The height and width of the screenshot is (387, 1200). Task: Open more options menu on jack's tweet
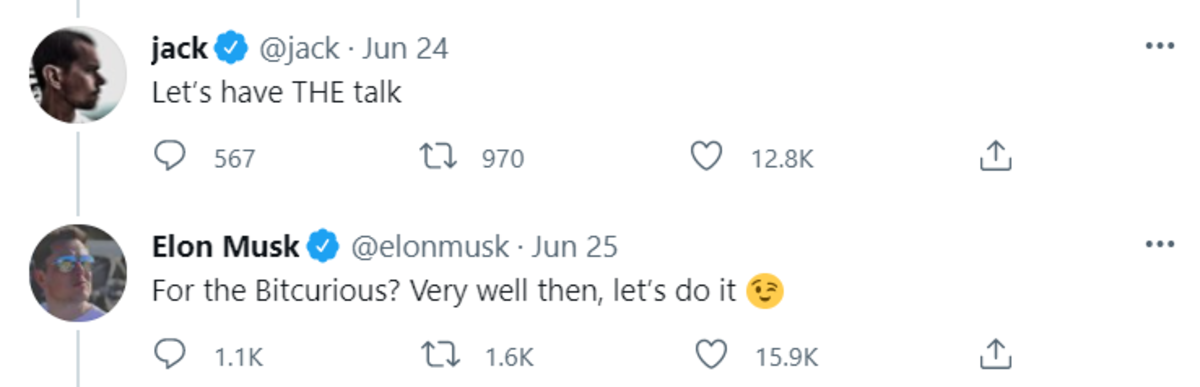[x=1159, y=47]
